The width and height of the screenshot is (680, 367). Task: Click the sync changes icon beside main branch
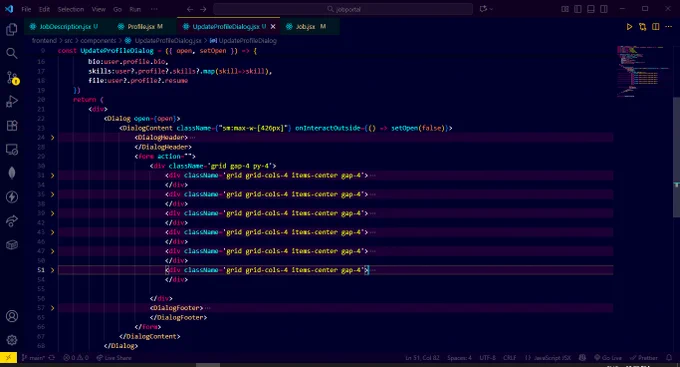(x=52, y=358)
